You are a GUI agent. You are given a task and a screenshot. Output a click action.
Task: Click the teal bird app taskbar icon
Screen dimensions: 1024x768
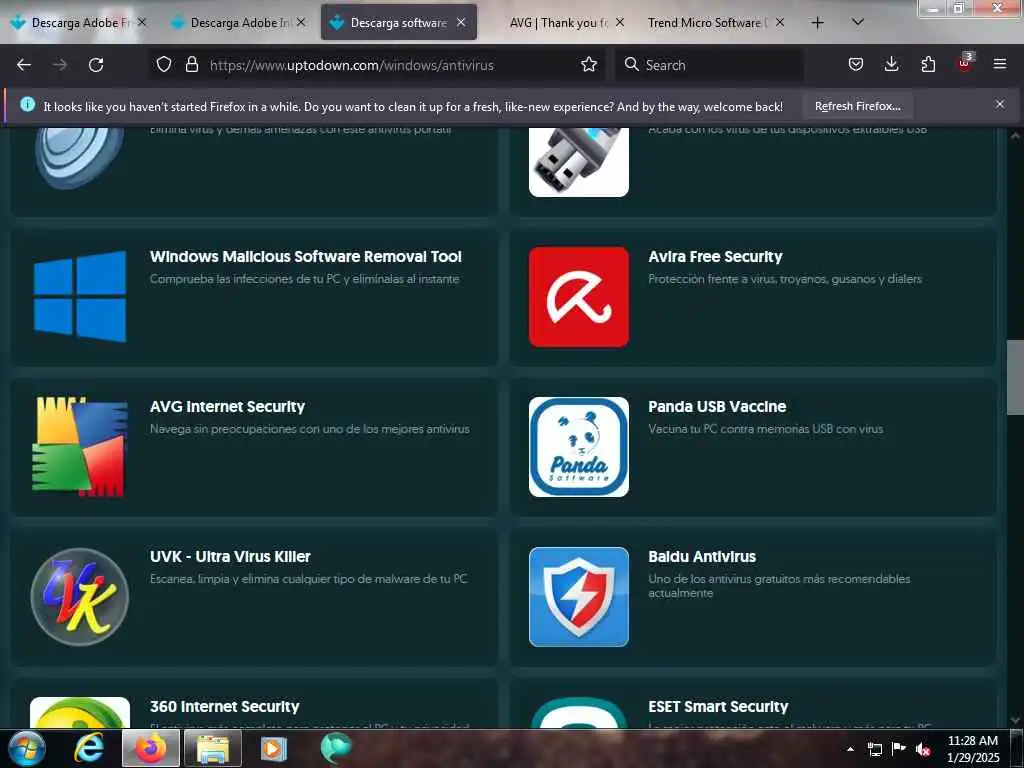[x=336, y=748]
